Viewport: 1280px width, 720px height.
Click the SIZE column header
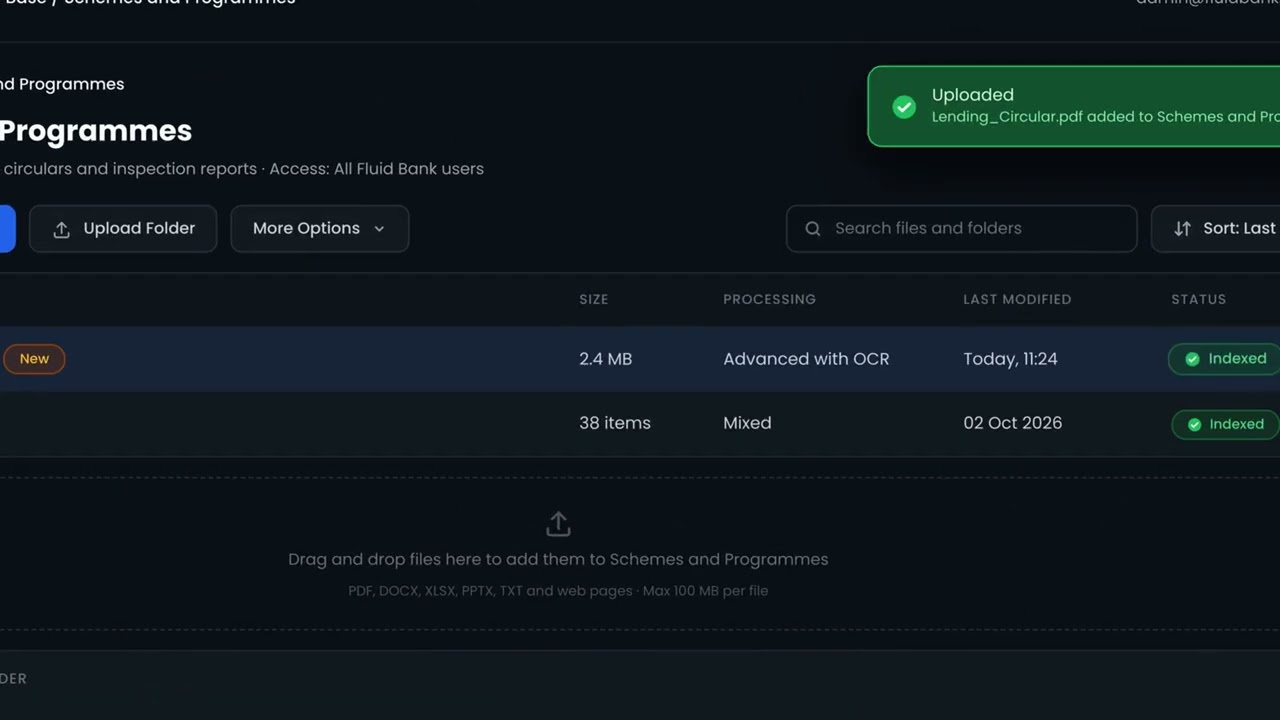tap(593, 299)
